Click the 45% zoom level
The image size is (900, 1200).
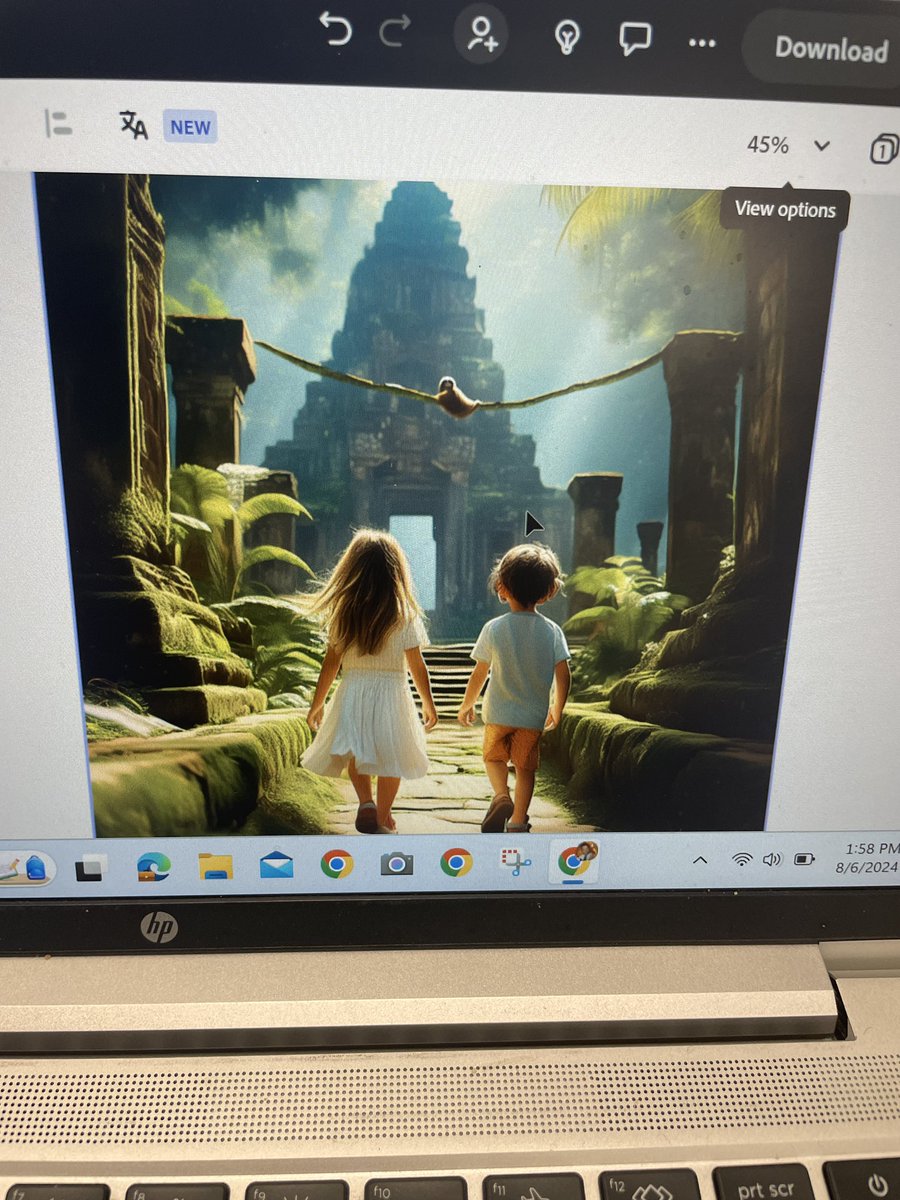pyautogui.click(x=767, y=145)
